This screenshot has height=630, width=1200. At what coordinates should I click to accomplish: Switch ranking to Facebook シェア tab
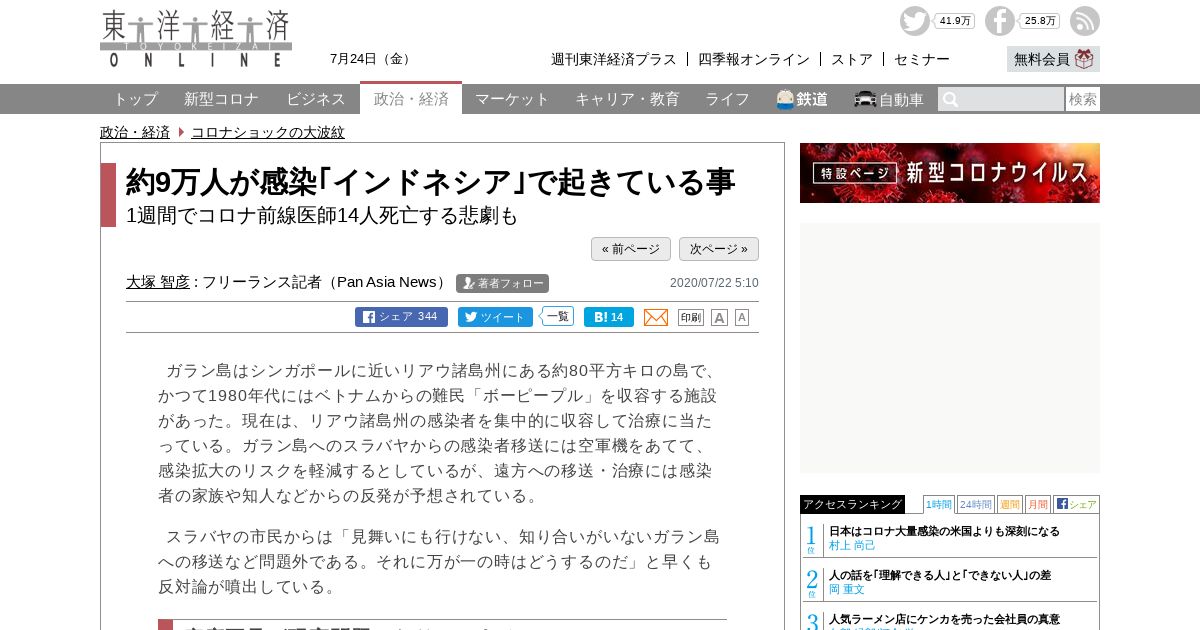(x=1076, y=504)
